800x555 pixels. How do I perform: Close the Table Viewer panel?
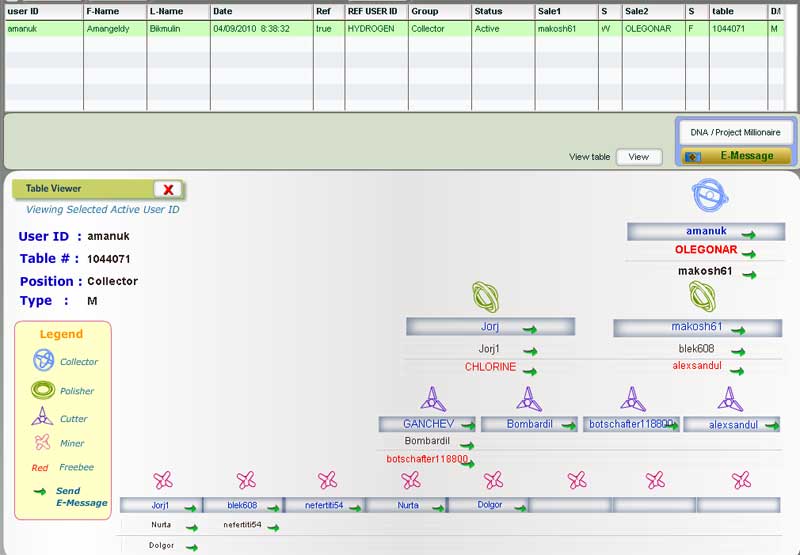coord(168,189)
